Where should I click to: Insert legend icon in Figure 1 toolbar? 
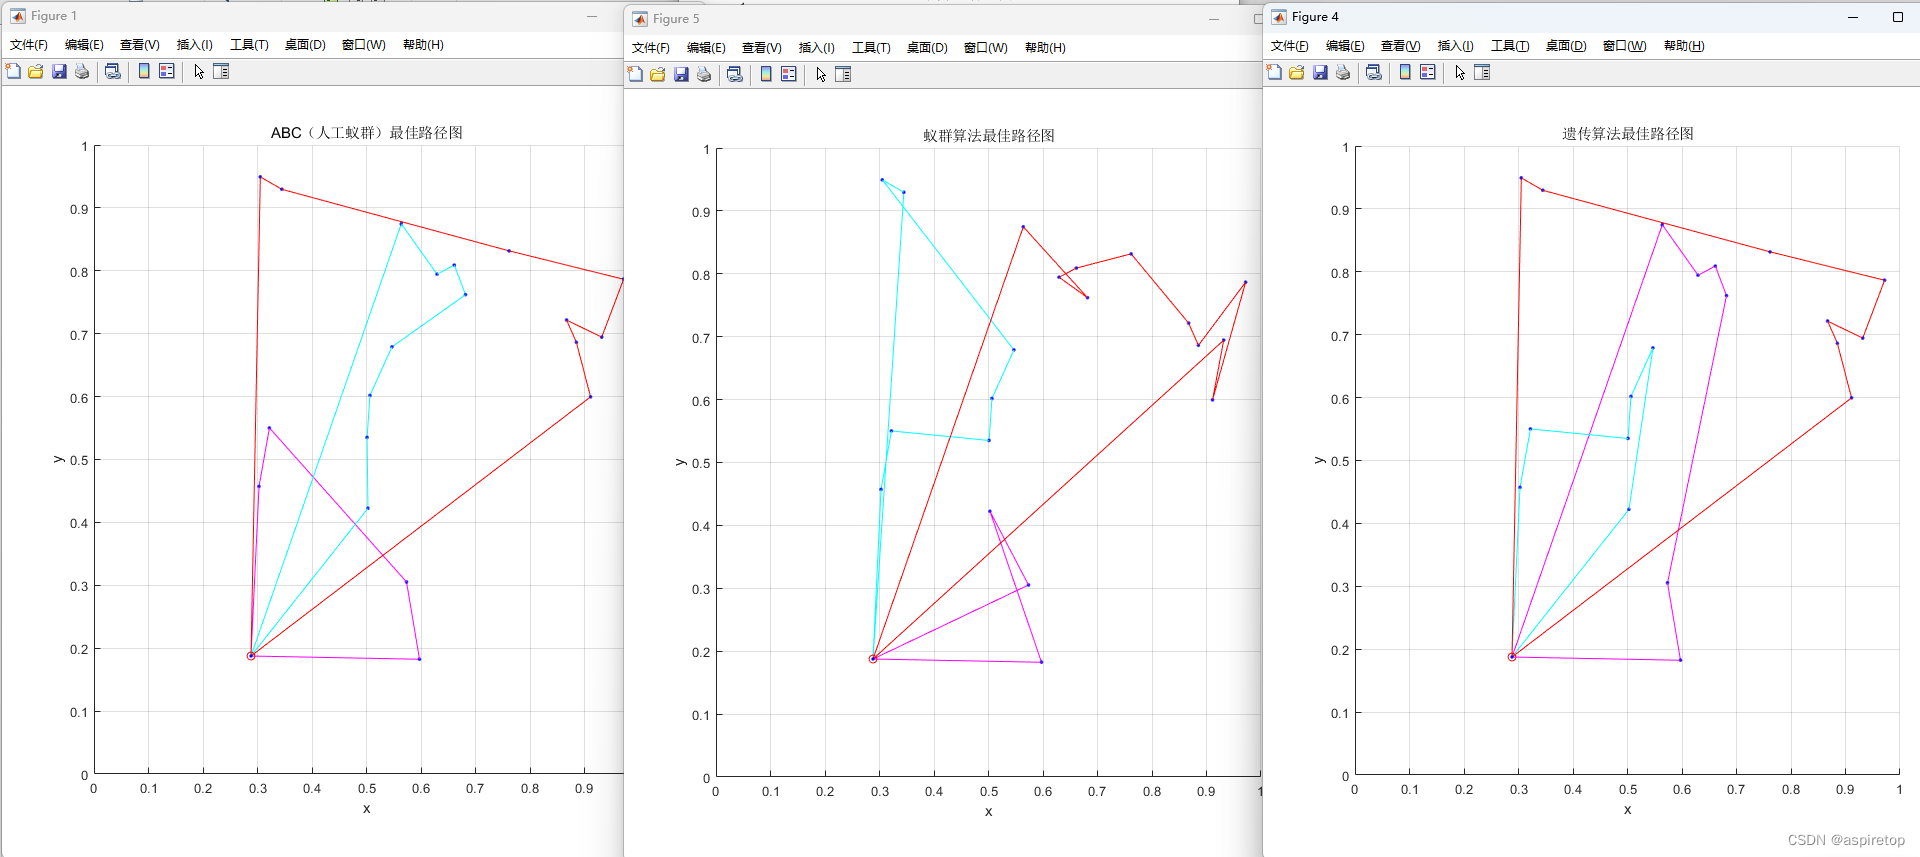pyautogui.click(x=167, y=71)
